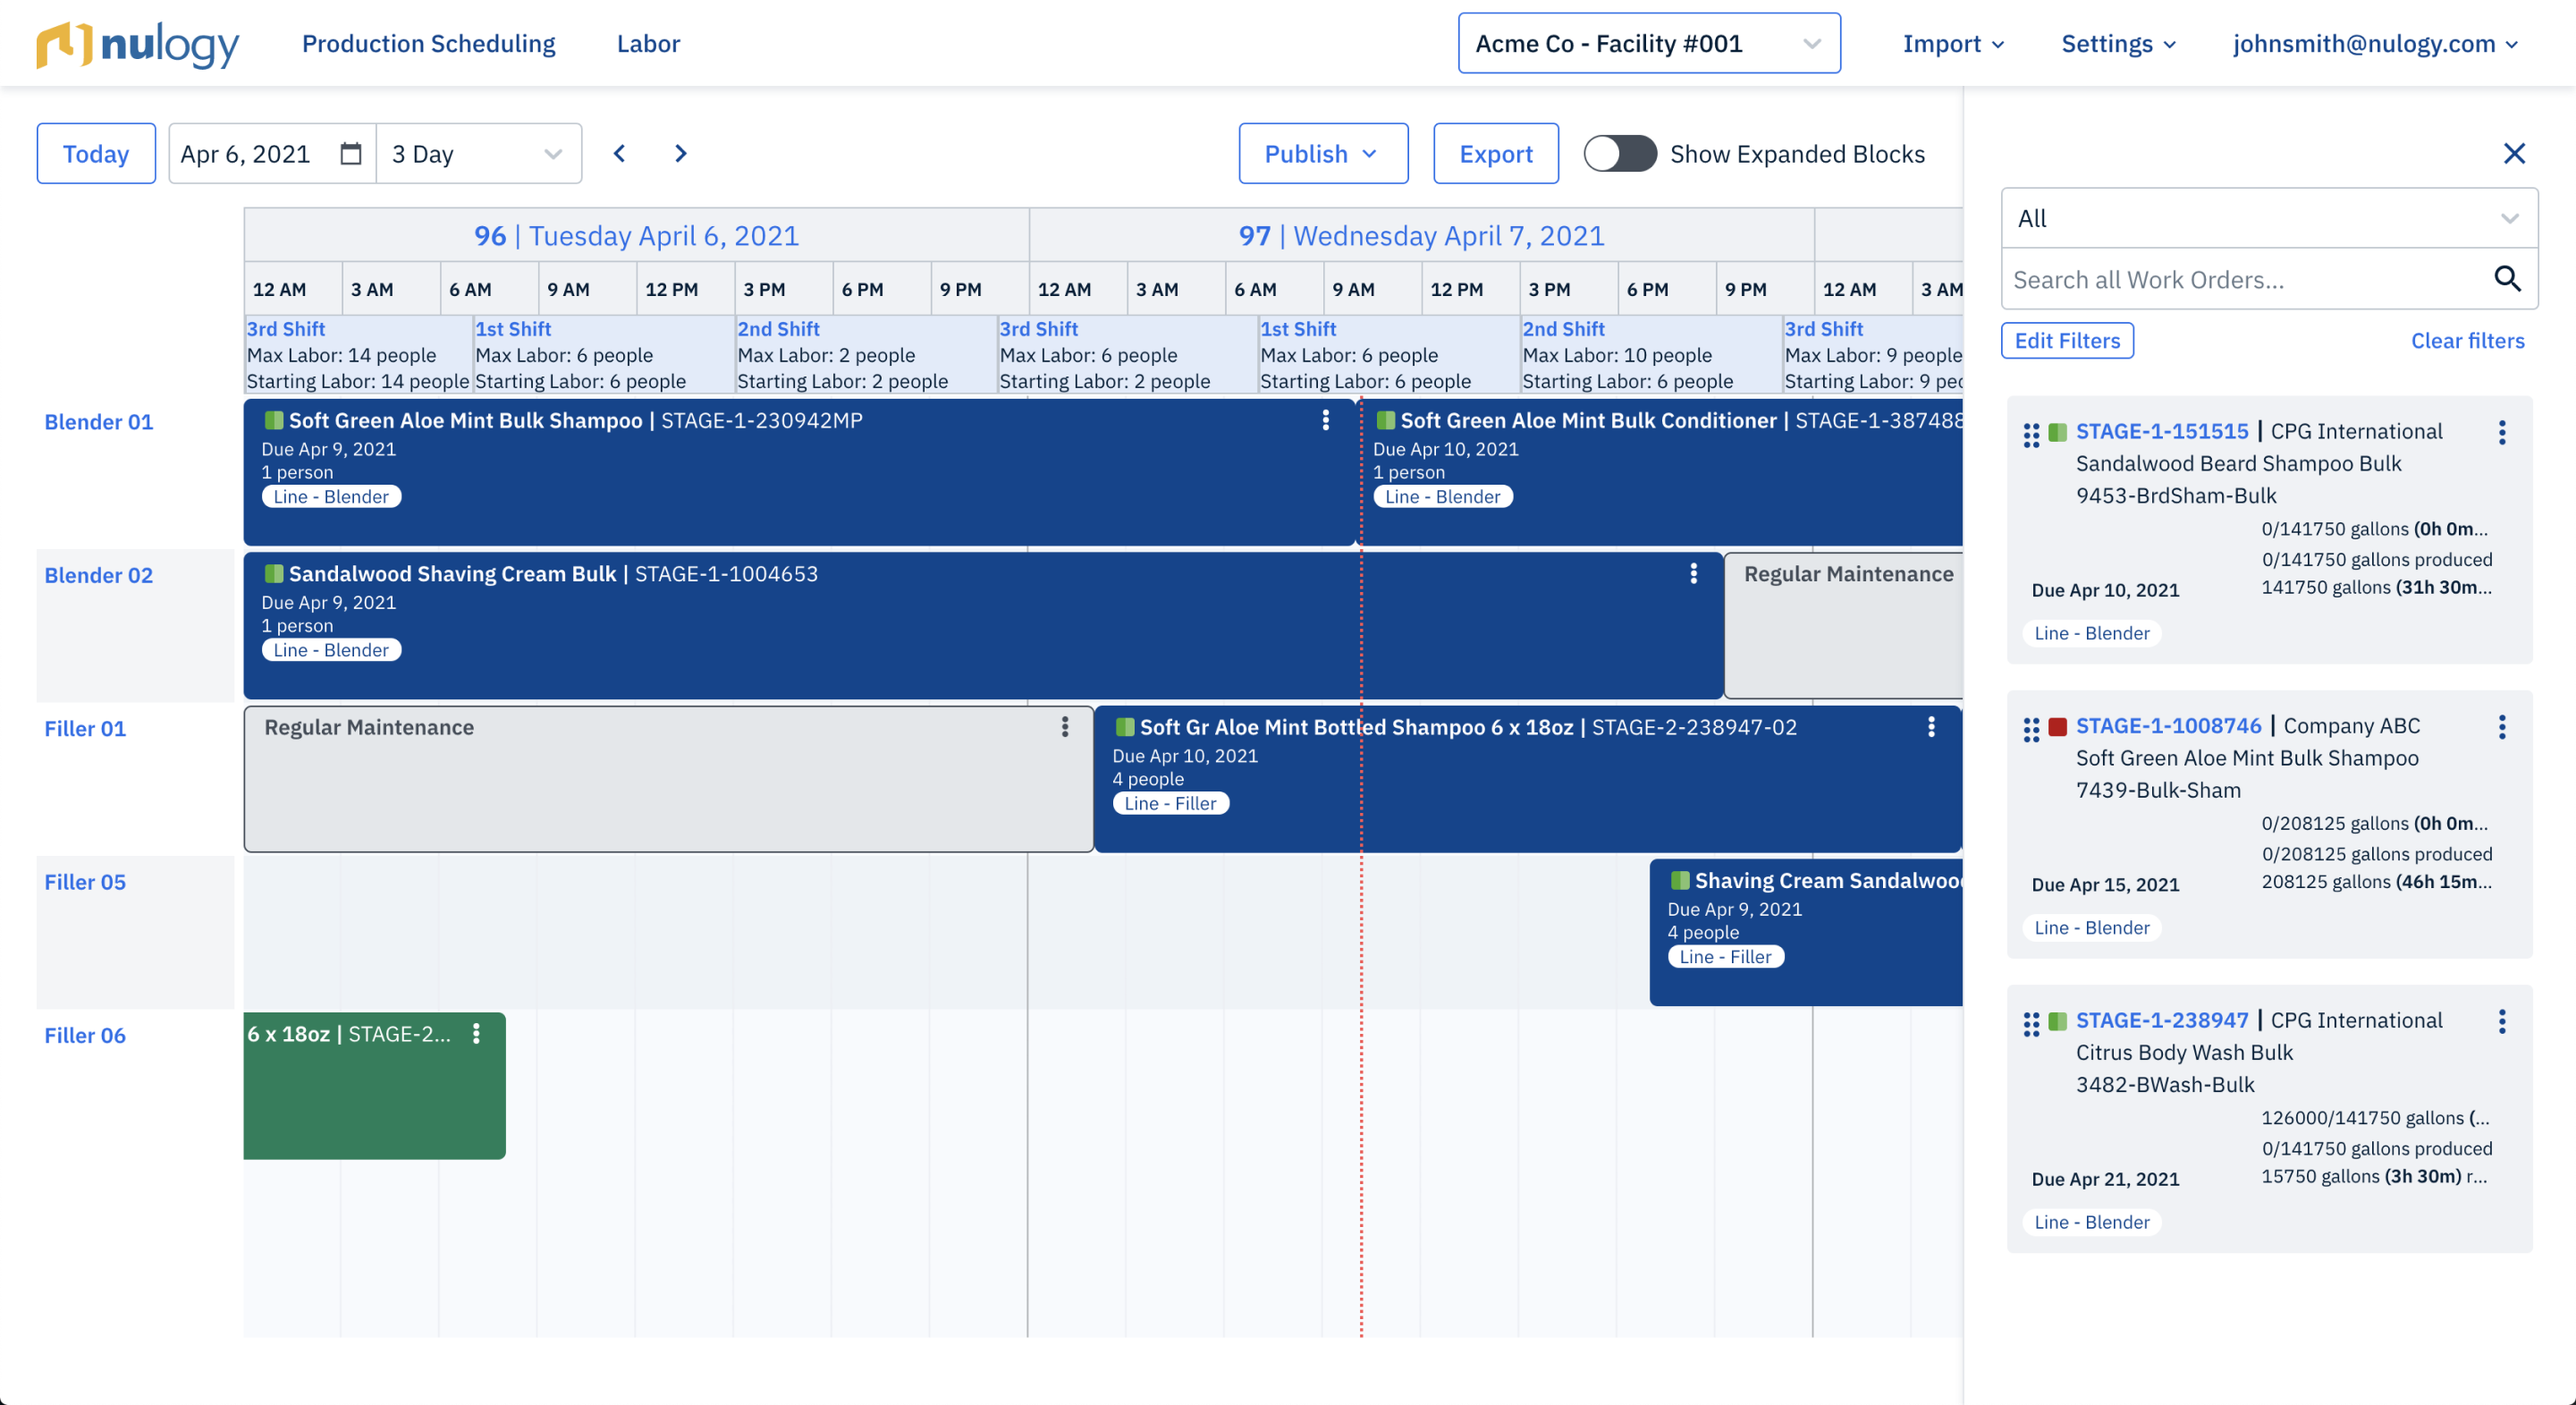Screen dimensions: 2576x1405
Task: Open kebab menu for STAGE-1-1008746 card
Action: (2502, 727)
